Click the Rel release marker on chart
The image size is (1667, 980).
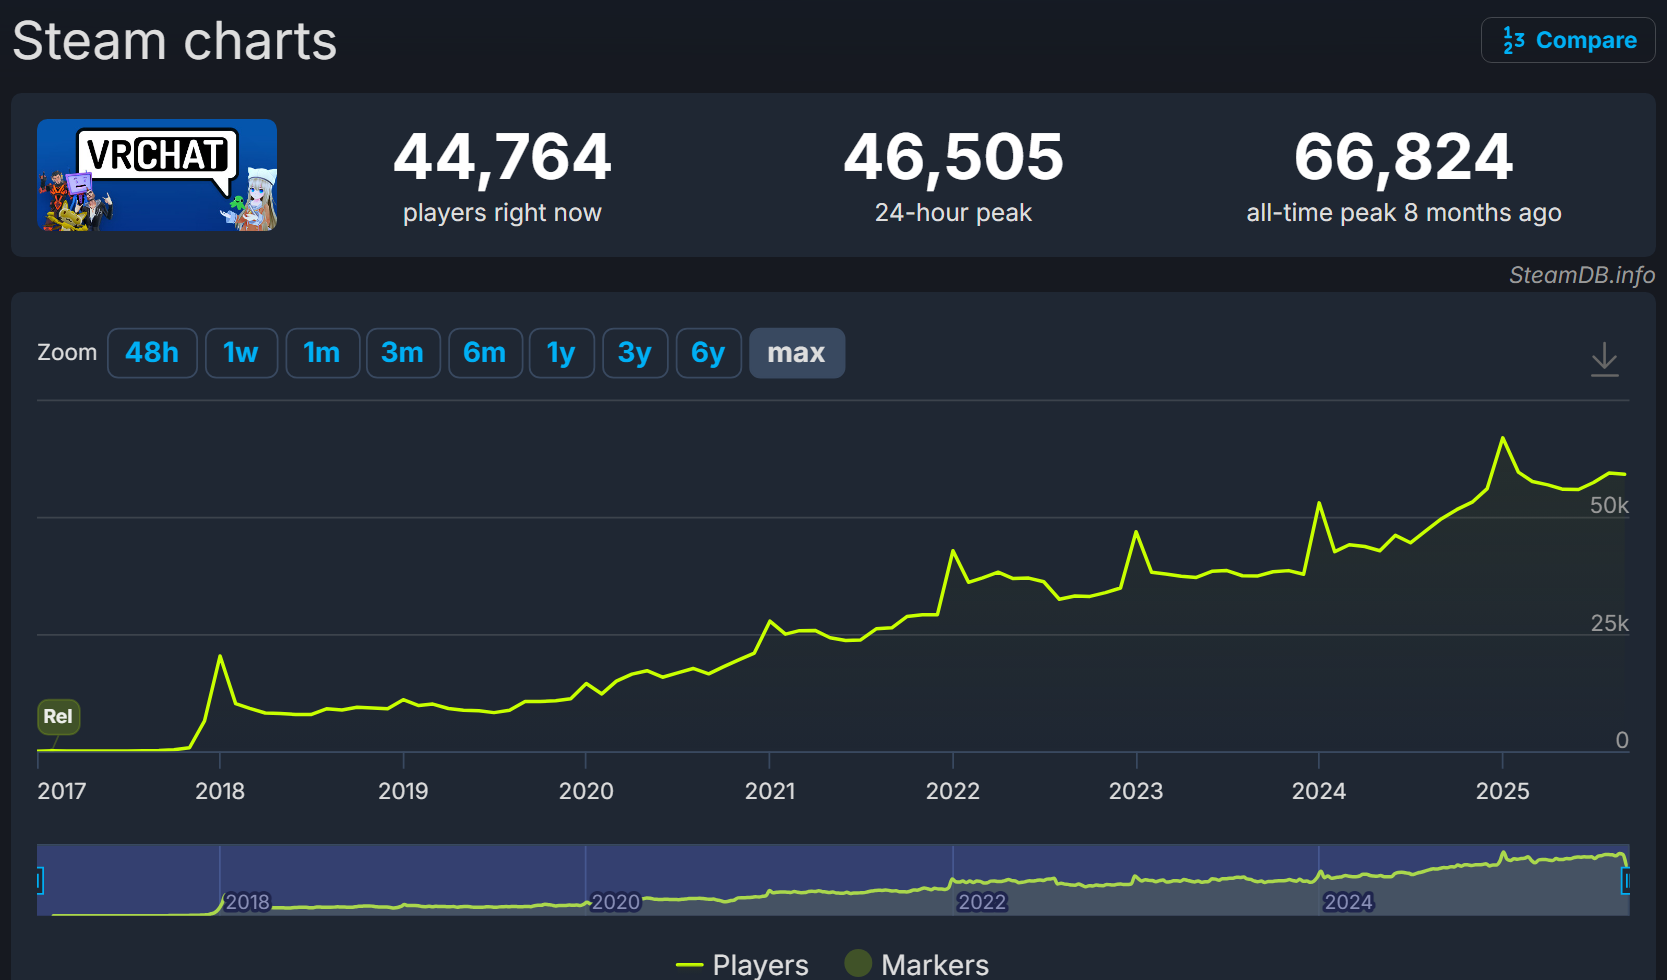[x=58, y=716]
